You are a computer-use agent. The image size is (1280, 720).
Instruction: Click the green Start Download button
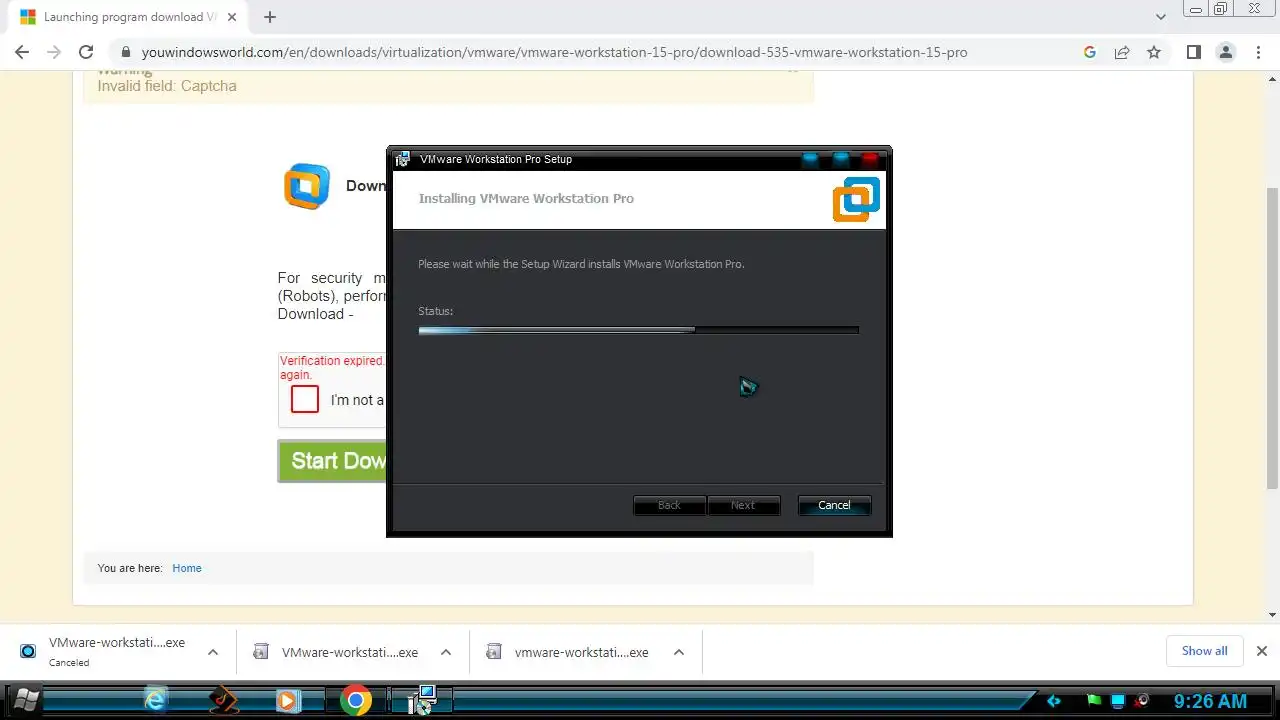click(332, 461)
